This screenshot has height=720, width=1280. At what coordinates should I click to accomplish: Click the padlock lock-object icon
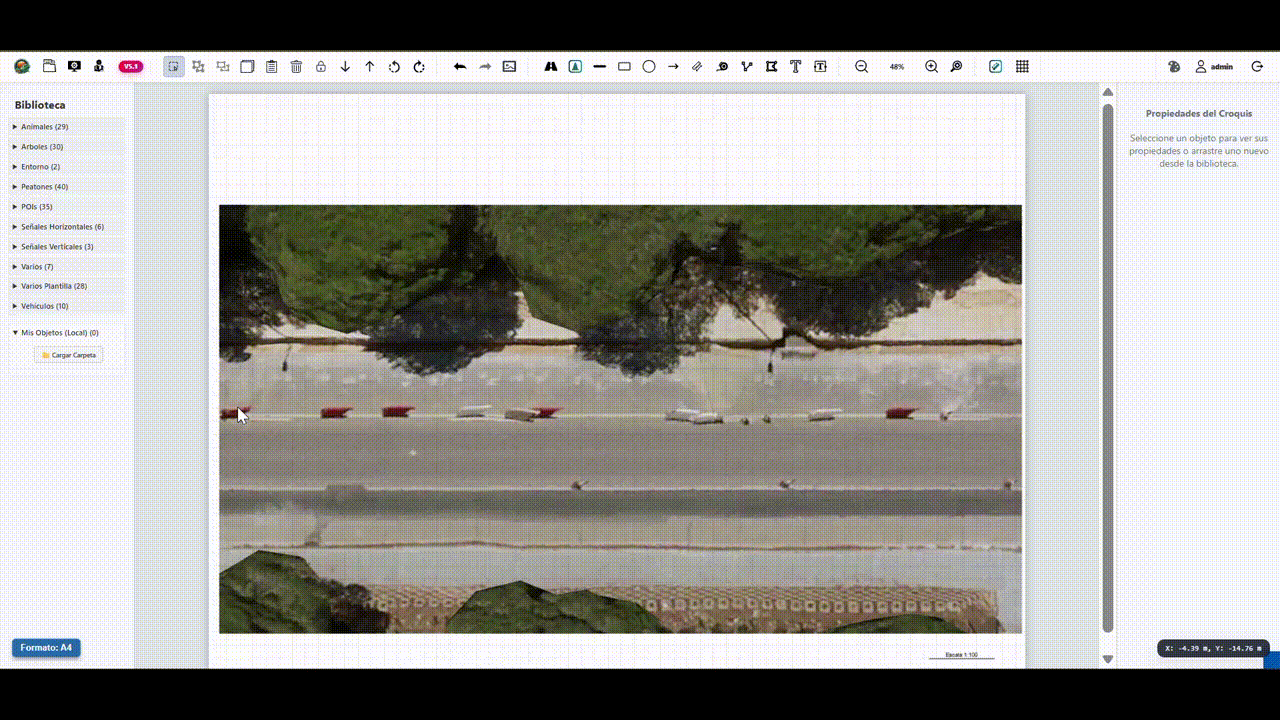point(321,67)
